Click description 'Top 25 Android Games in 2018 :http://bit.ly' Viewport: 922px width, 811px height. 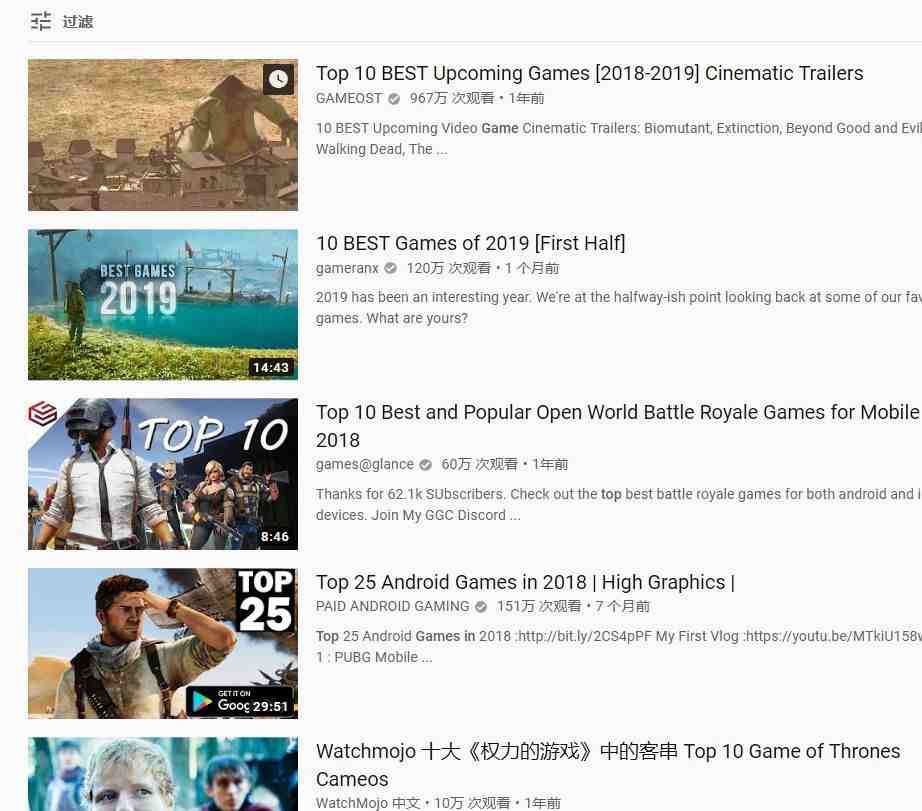tap(619, 646)
